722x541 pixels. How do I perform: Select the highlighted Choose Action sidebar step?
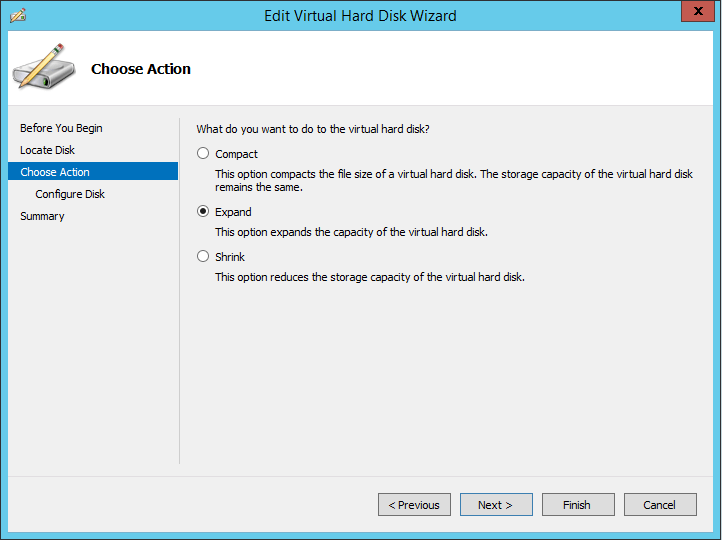93,171
